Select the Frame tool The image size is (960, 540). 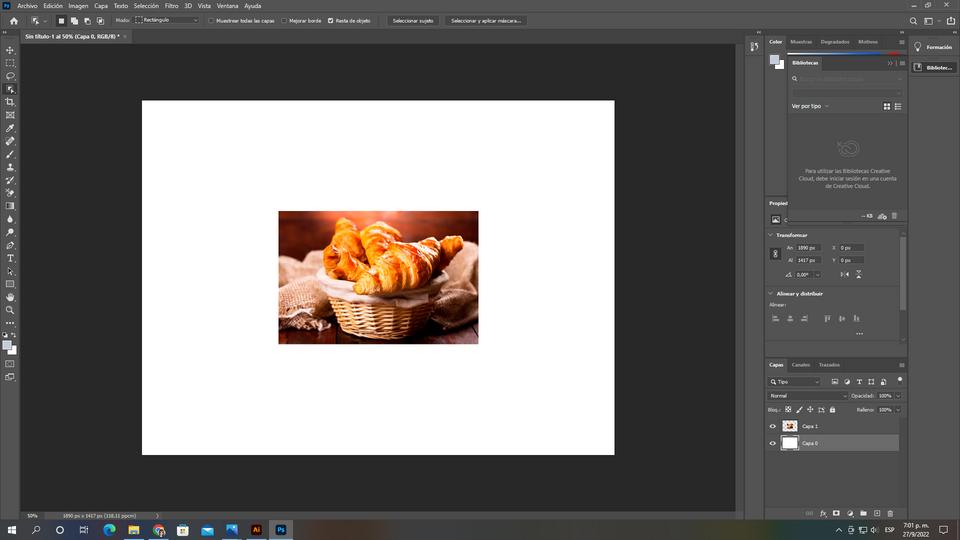coord(10,115)
